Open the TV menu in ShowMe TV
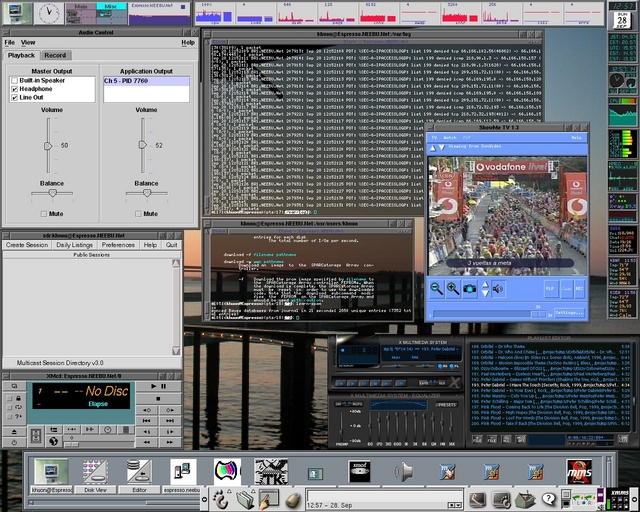 tap(434, 138)
